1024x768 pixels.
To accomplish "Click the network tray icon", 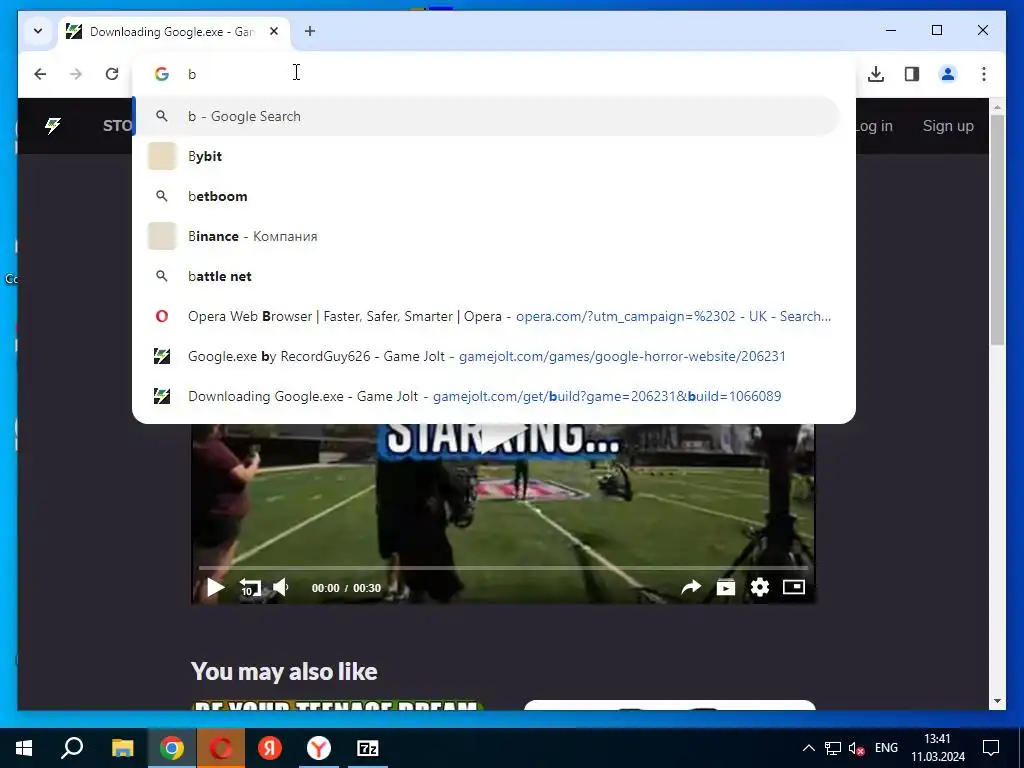I will coord(833,748).
